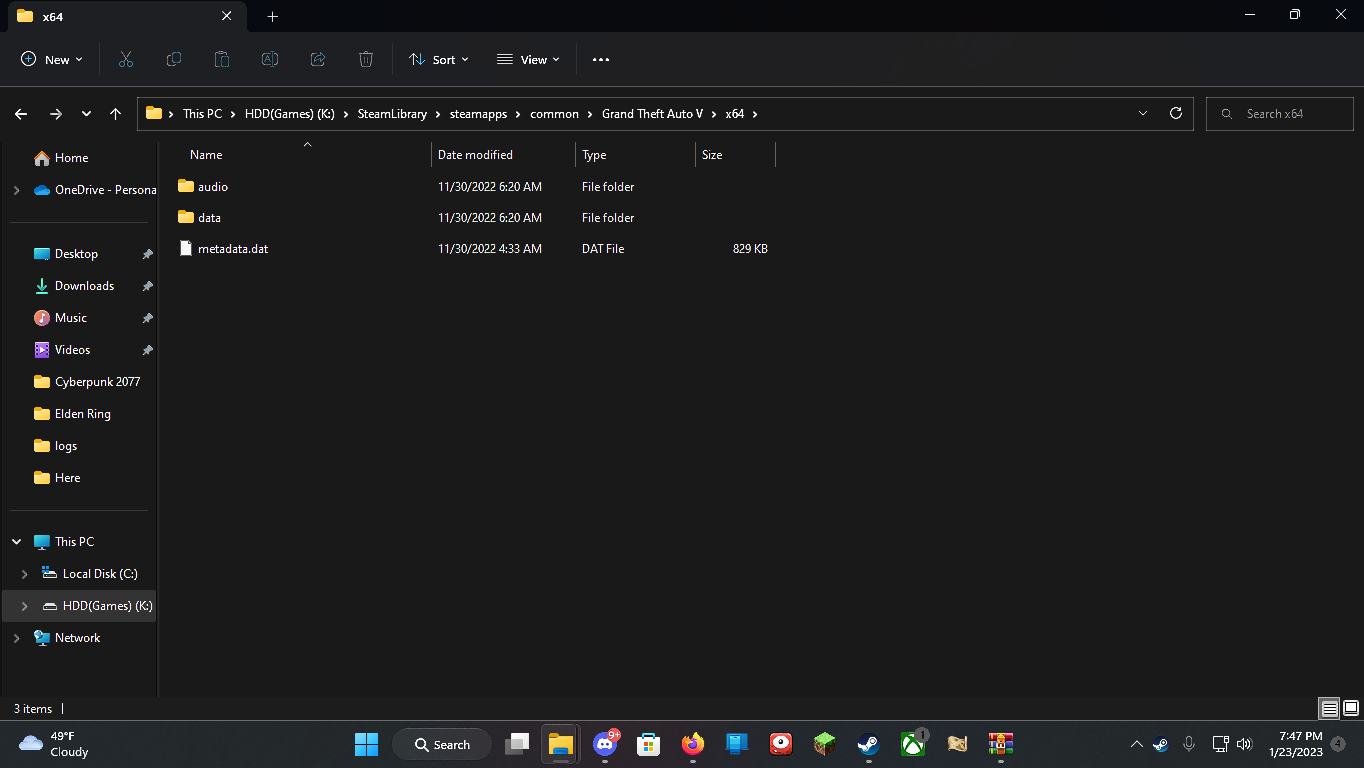The width and height of the screenshot is (1364, 768).
Task: Expand Local Disk (C:) node
Action: click(25, 574)
